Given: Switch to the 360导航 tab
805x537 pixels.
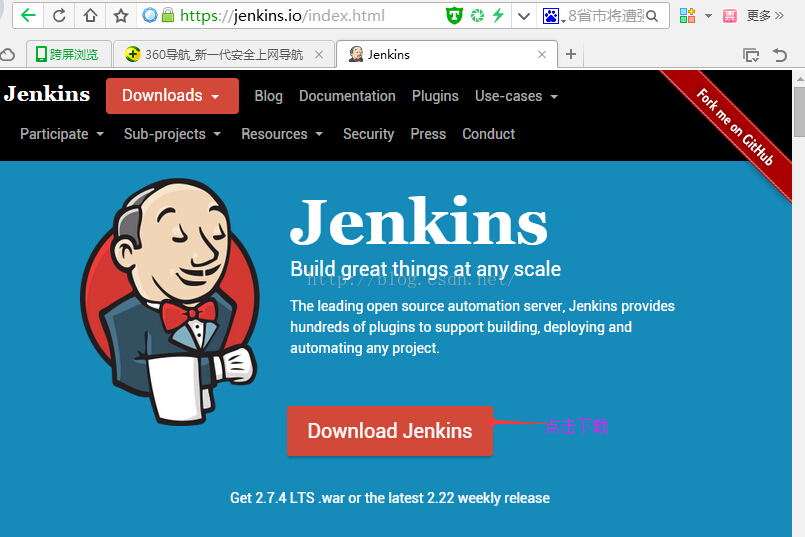Looking at the screenshot, I should 223,54.
